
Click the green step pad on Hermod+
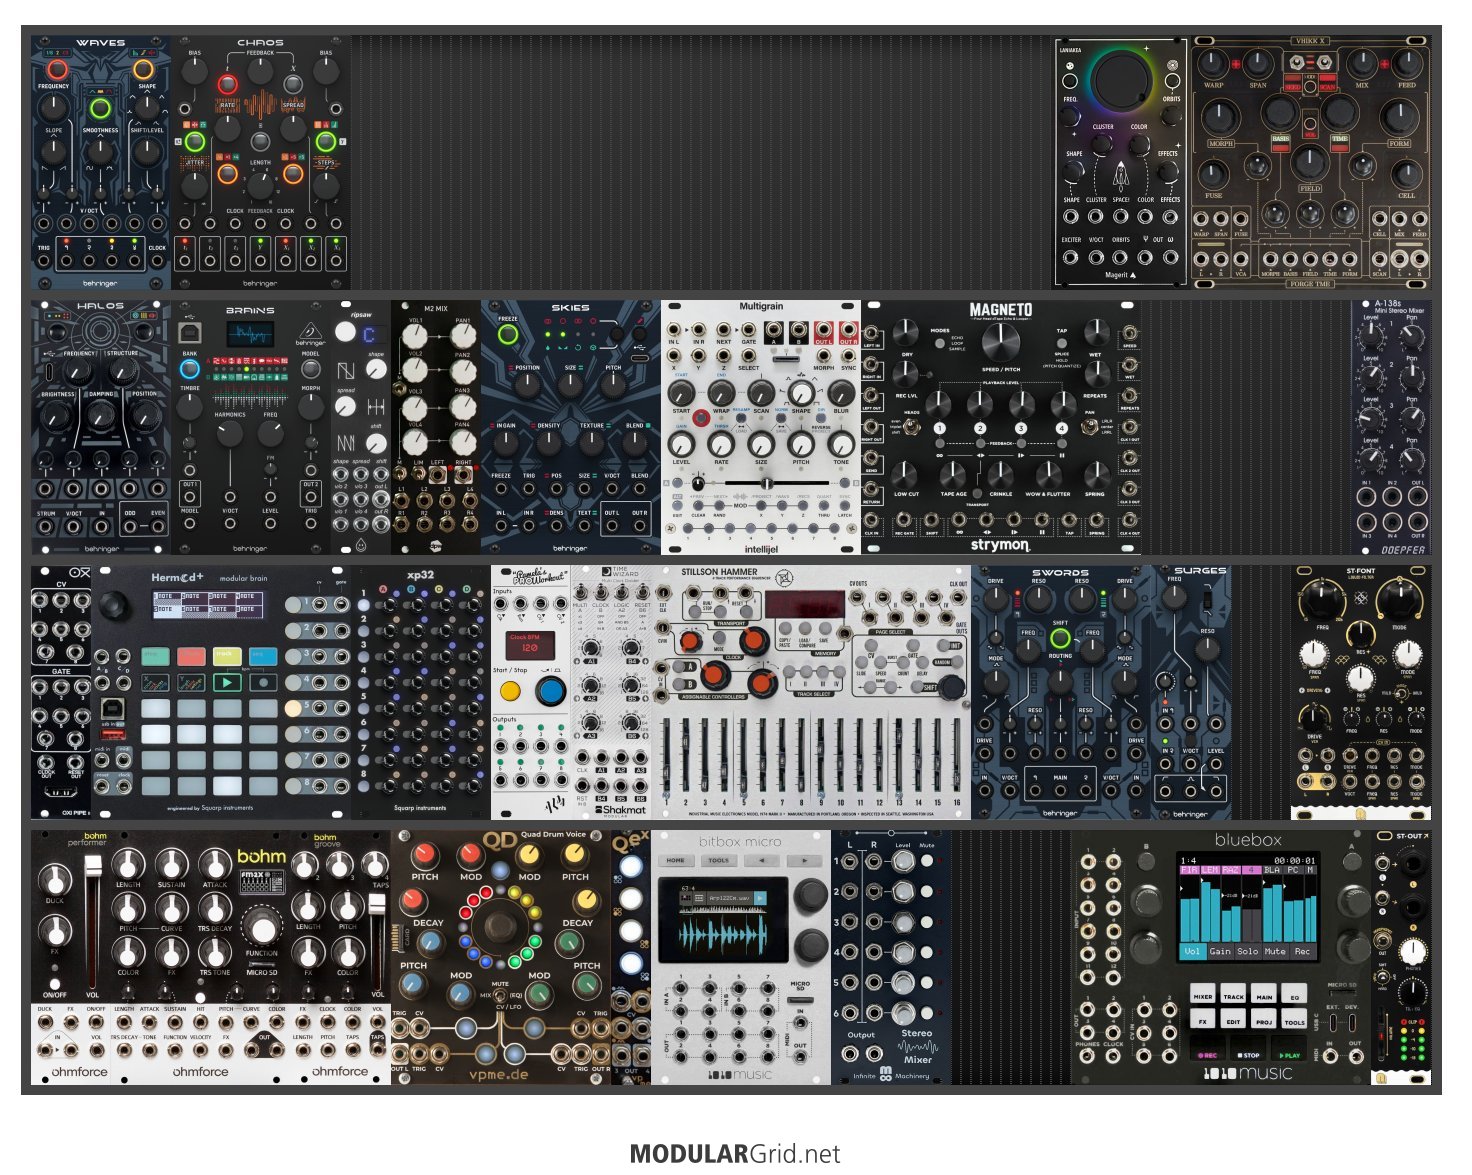click(x=155, y=656)
